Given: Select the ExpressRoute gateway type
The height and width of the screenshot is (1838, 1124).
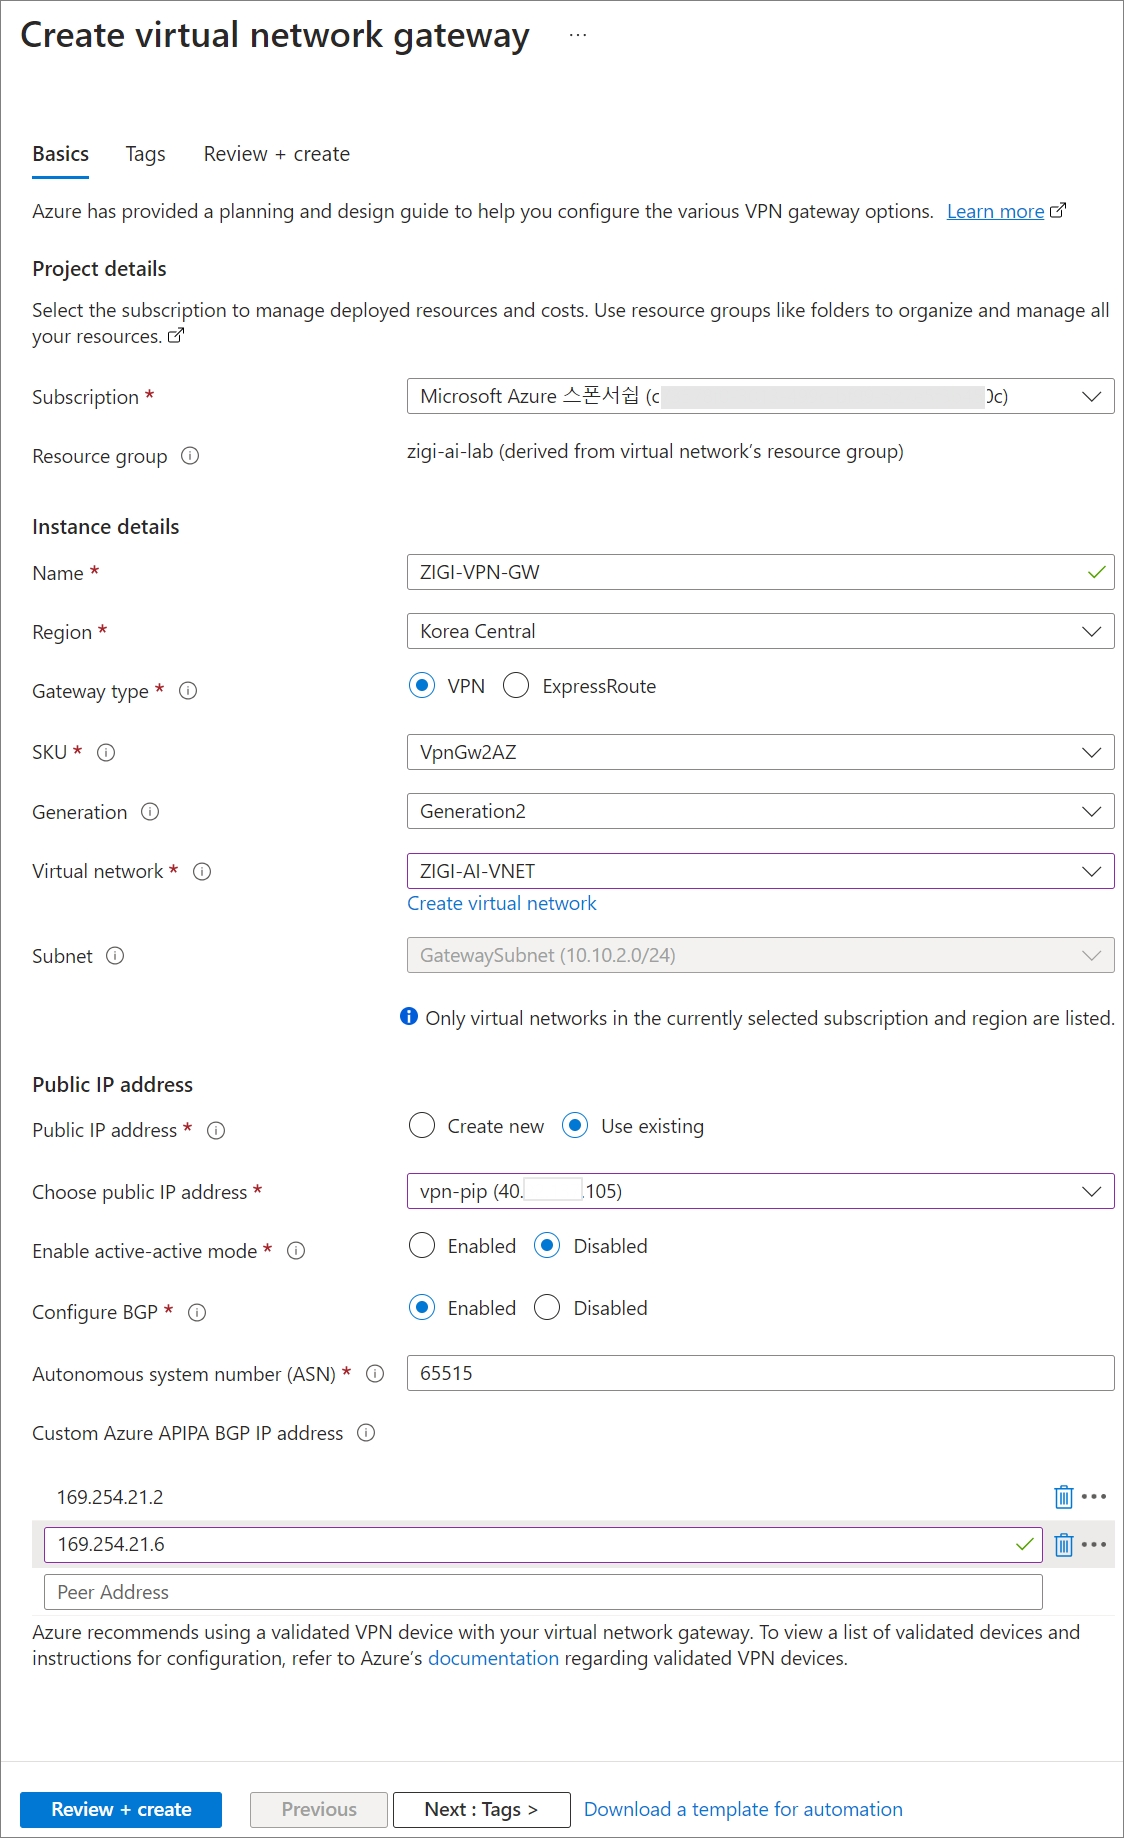Looking at the screenshot, I should coord(516,686).
